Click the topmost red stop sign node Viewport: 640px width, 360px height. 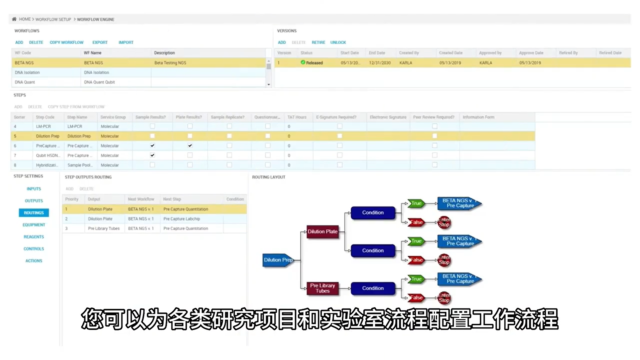[444, 222]
